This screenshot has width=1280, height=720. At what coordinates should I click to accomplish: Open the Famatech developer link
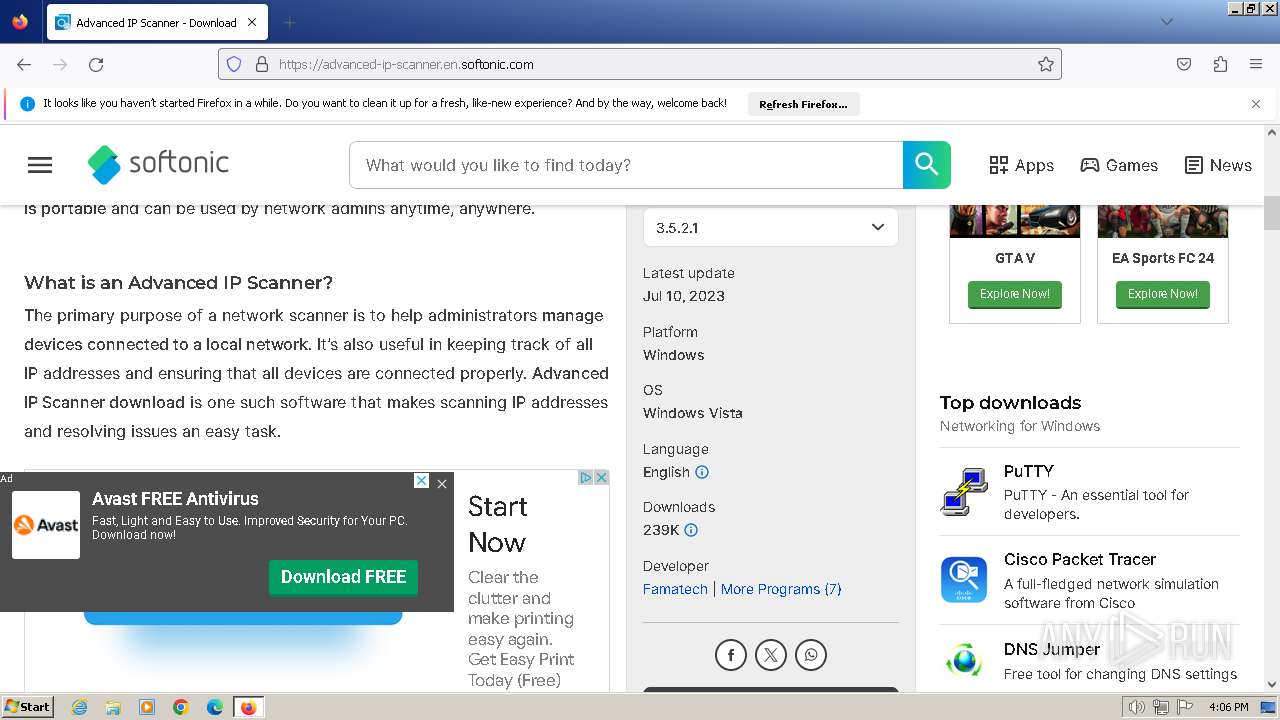675,589
